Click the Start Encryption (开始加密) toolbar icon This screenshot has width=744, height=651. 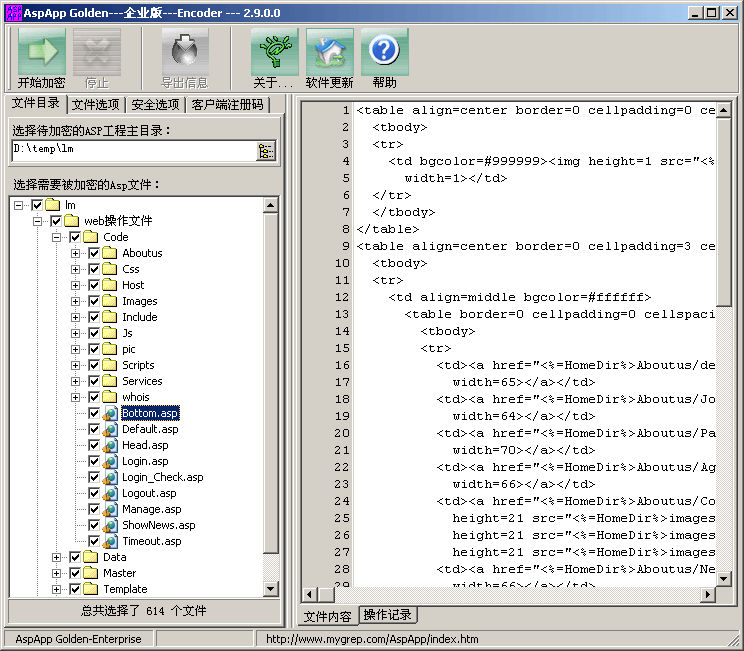click(x=41, y=52)
